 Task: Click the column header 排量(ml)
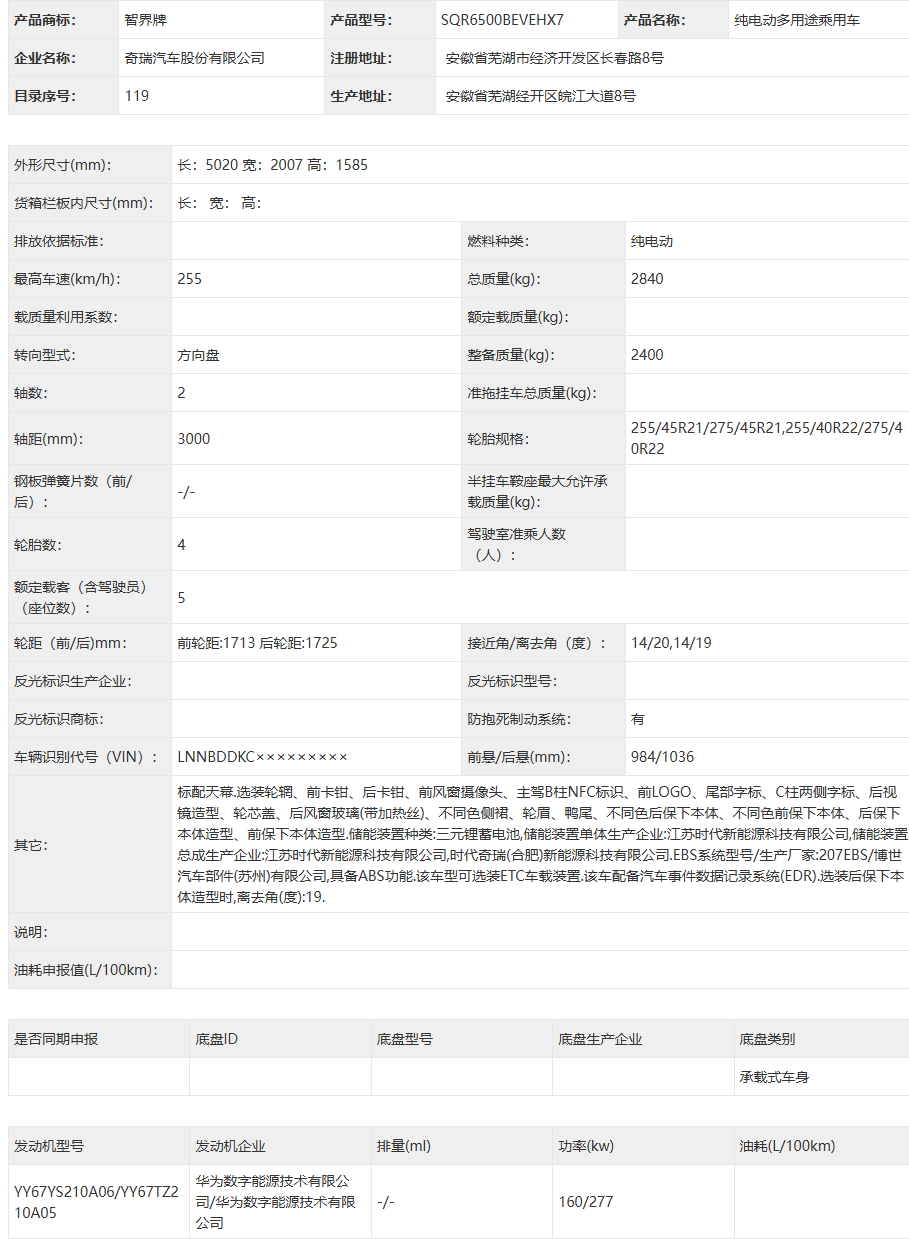pyautogui.click(x=403, y=1146)
